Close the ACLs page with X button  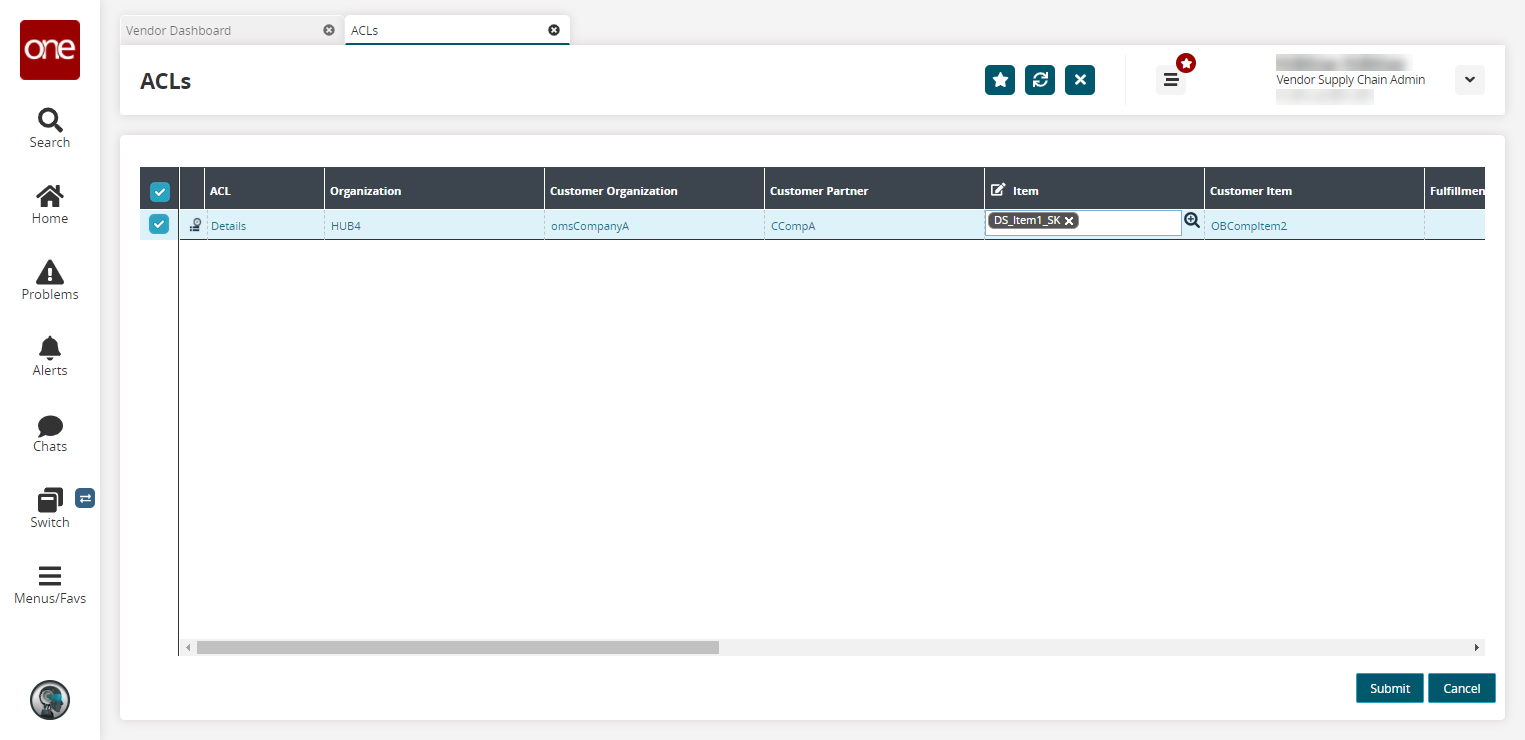coord(1080,80)
